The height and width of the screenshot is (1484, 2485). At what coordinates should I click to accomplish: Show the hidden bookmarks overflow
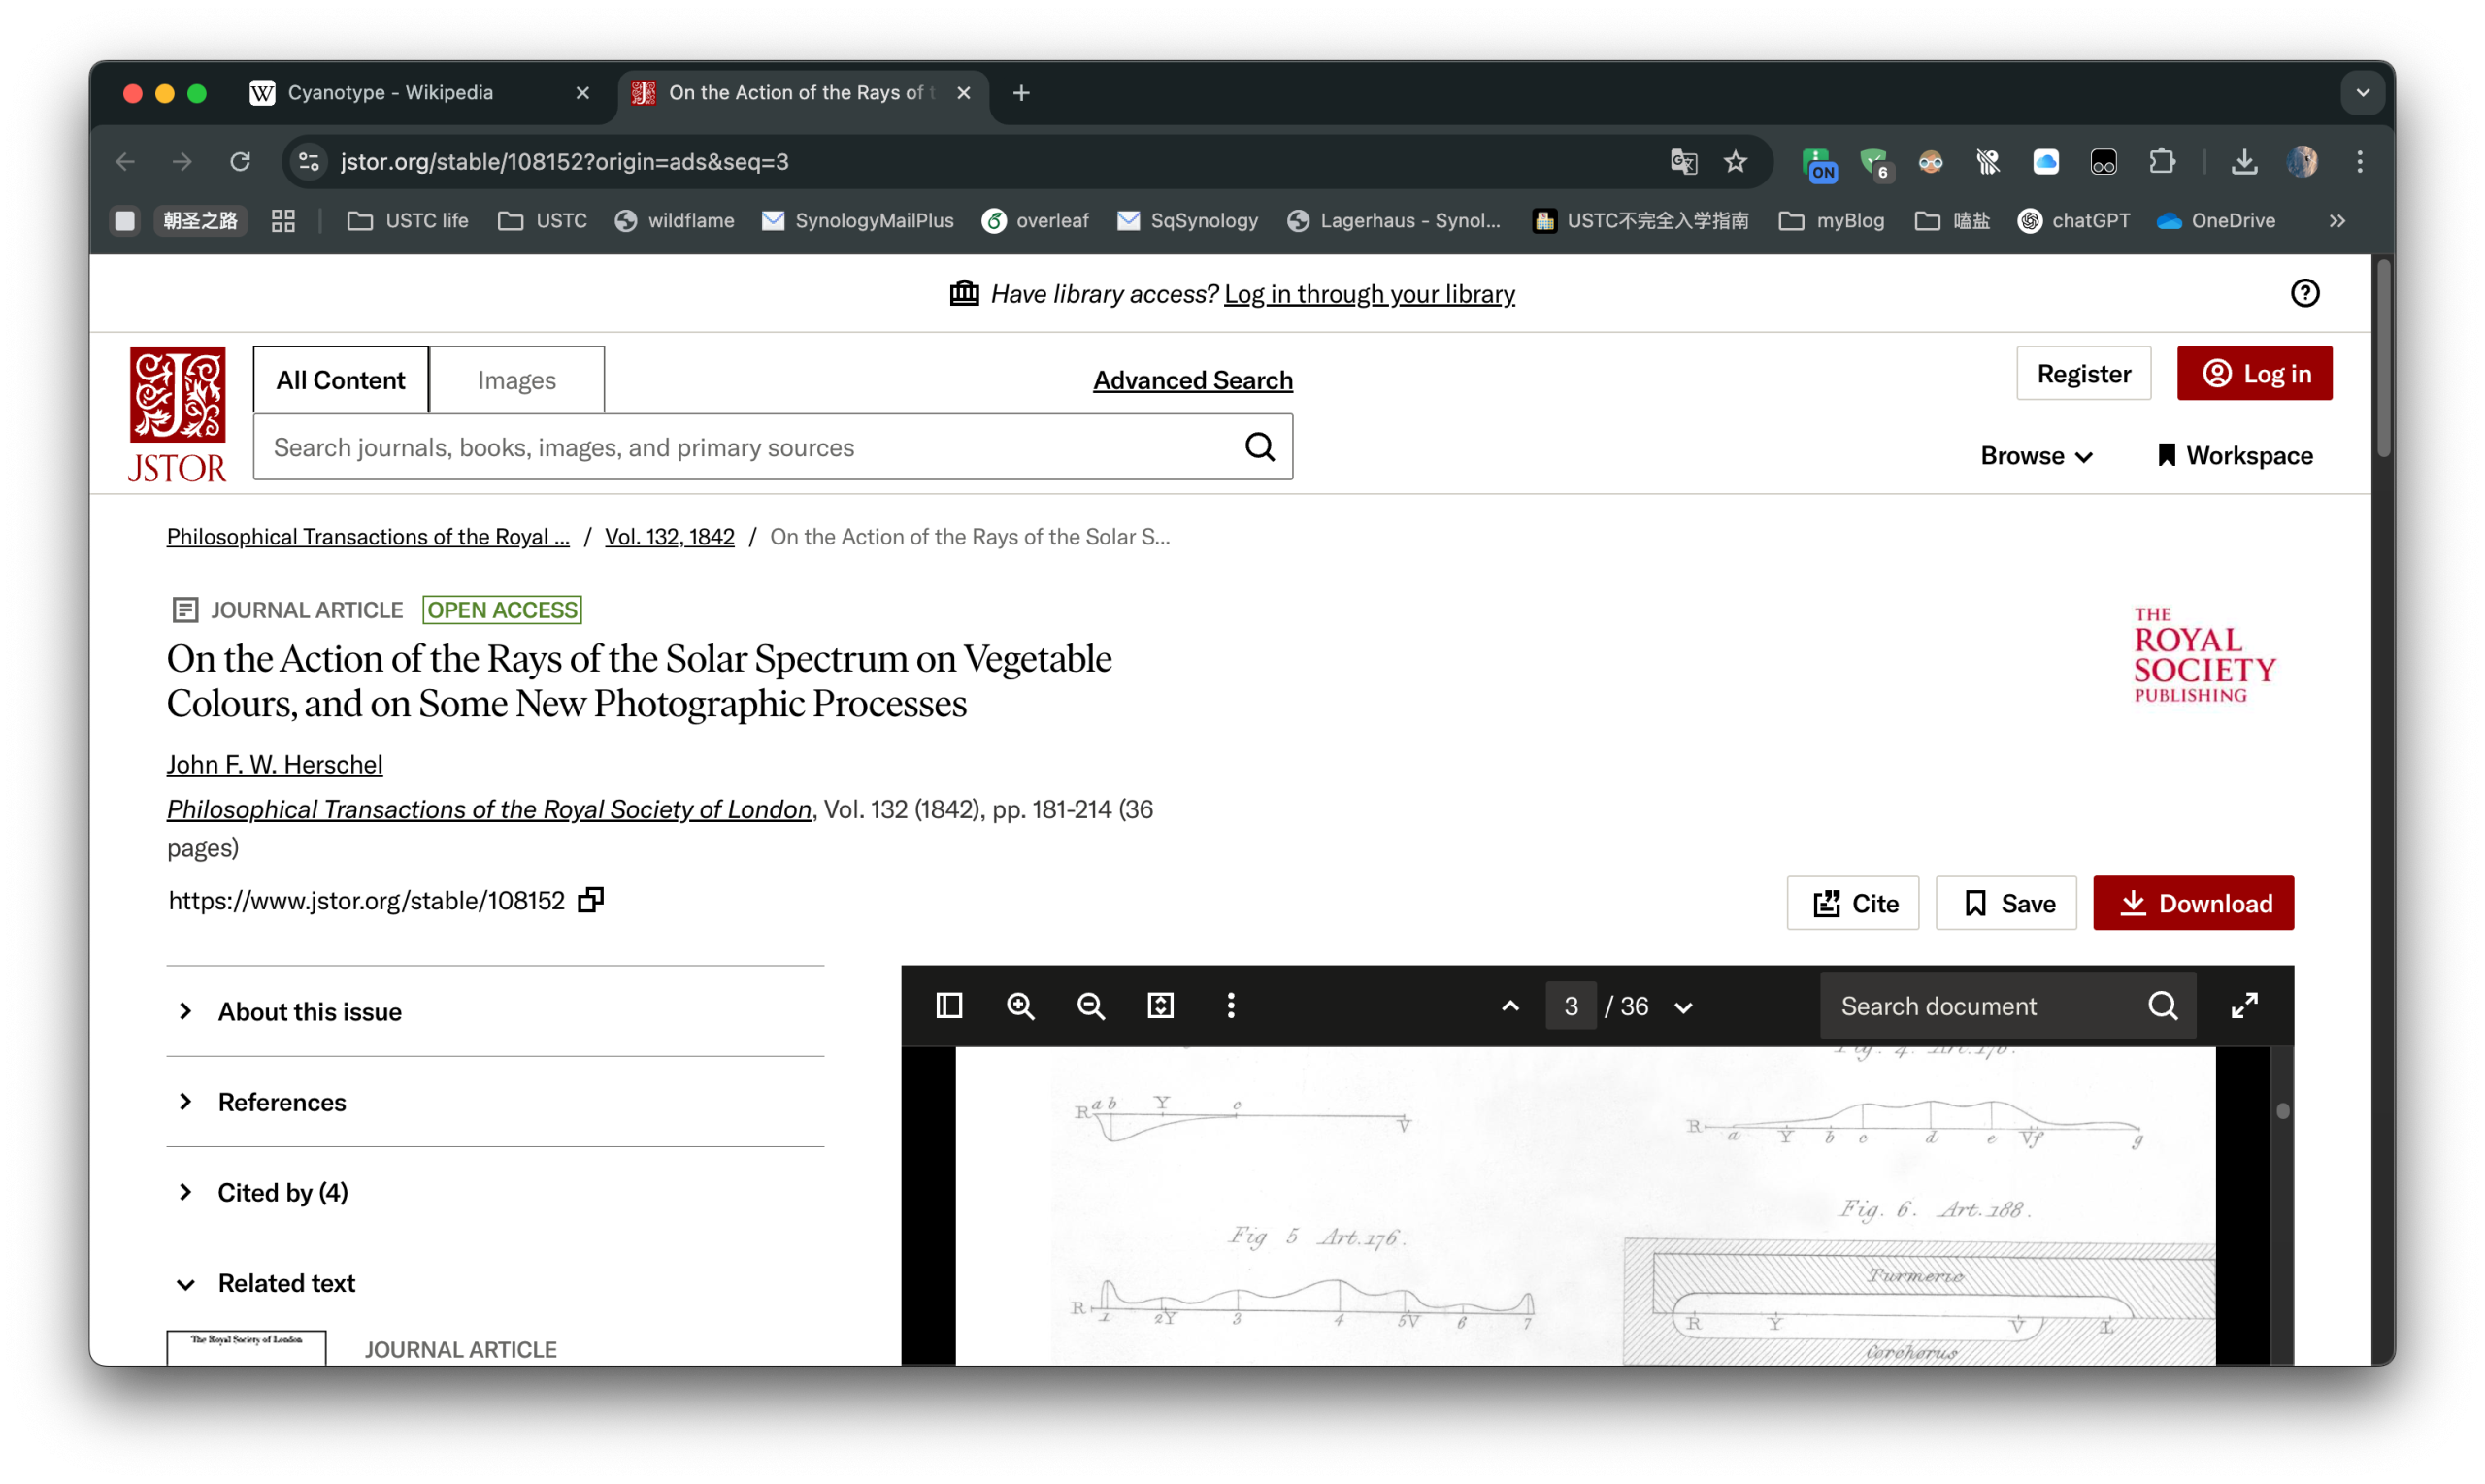point(2336,221)
